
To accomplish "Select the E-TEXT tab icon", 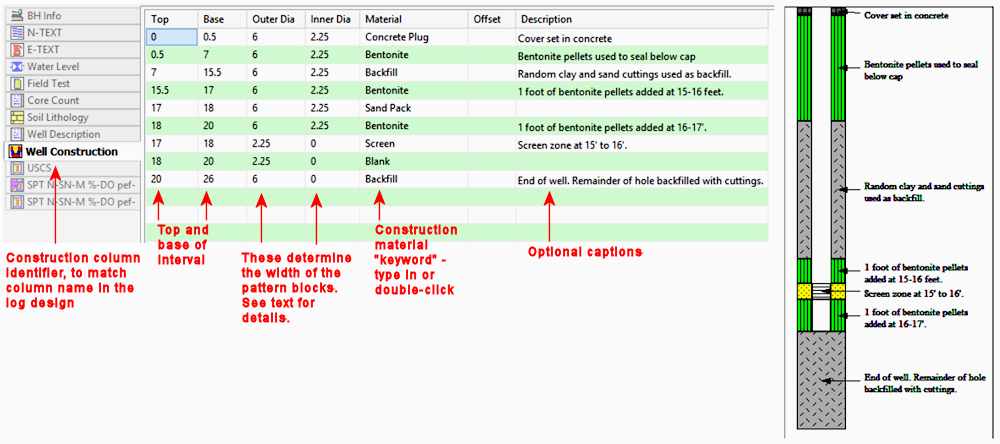I will [18, 50].
